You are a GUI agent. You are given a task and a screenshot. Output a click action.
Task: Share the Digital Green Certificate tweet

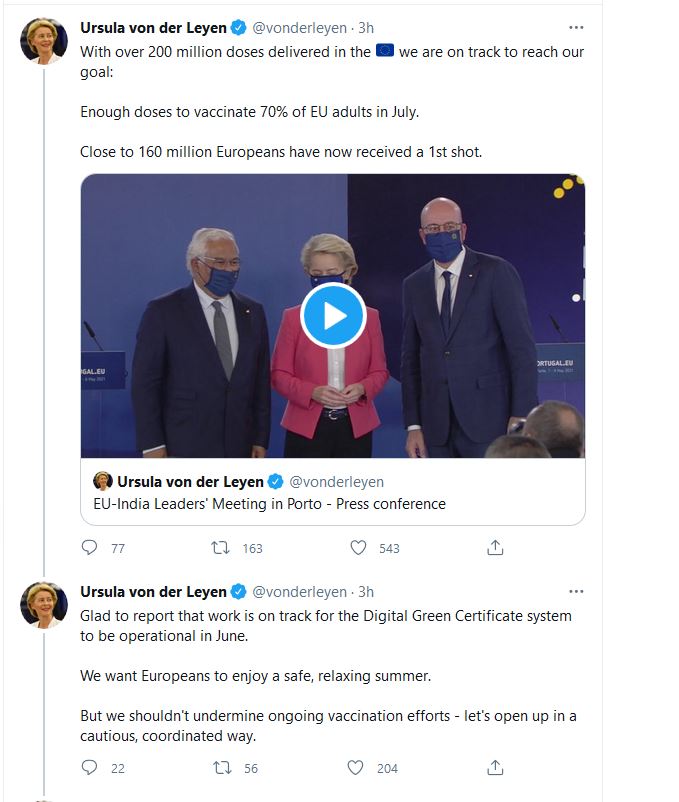click(494, 768)
